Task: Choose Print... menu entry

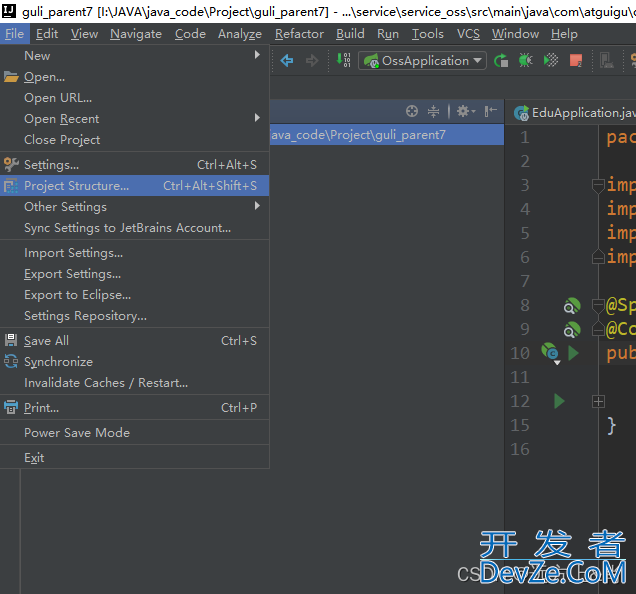Action: (x=135, y=408)
